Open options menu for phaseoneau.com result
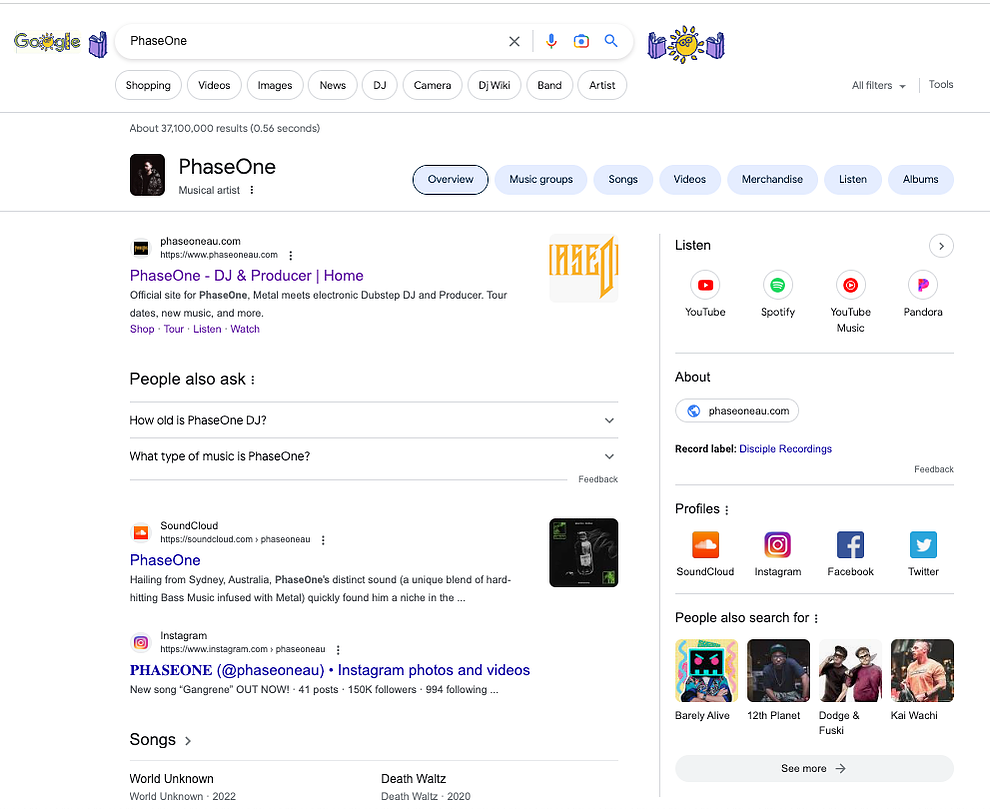This screenshot has width=990, height=809. [290, 256]
